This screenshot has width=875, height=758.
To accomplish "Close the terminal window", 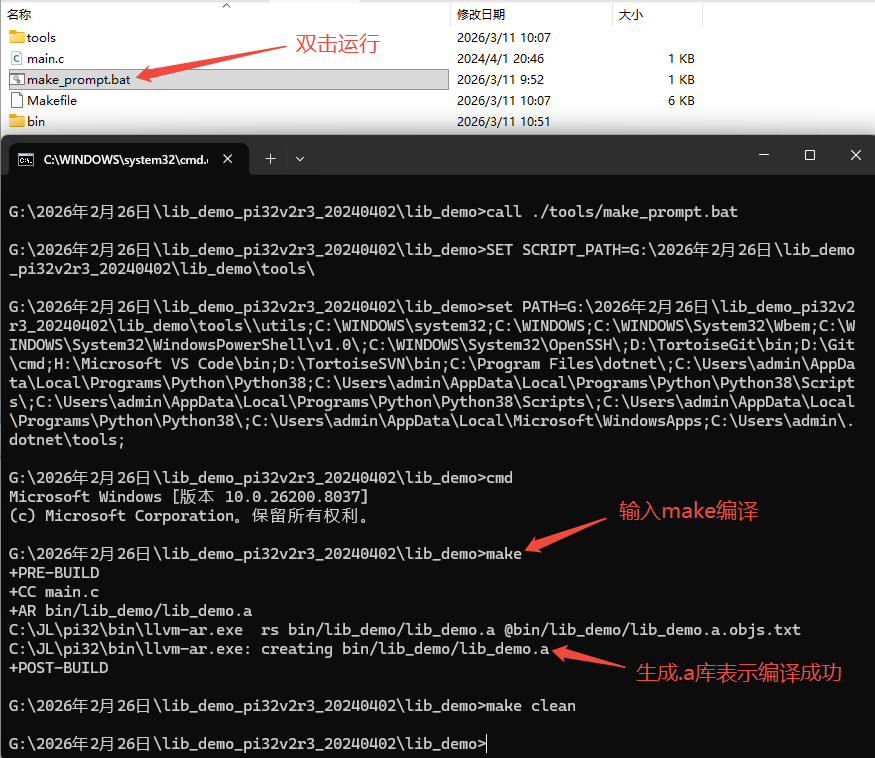I will tap(855, 155).
